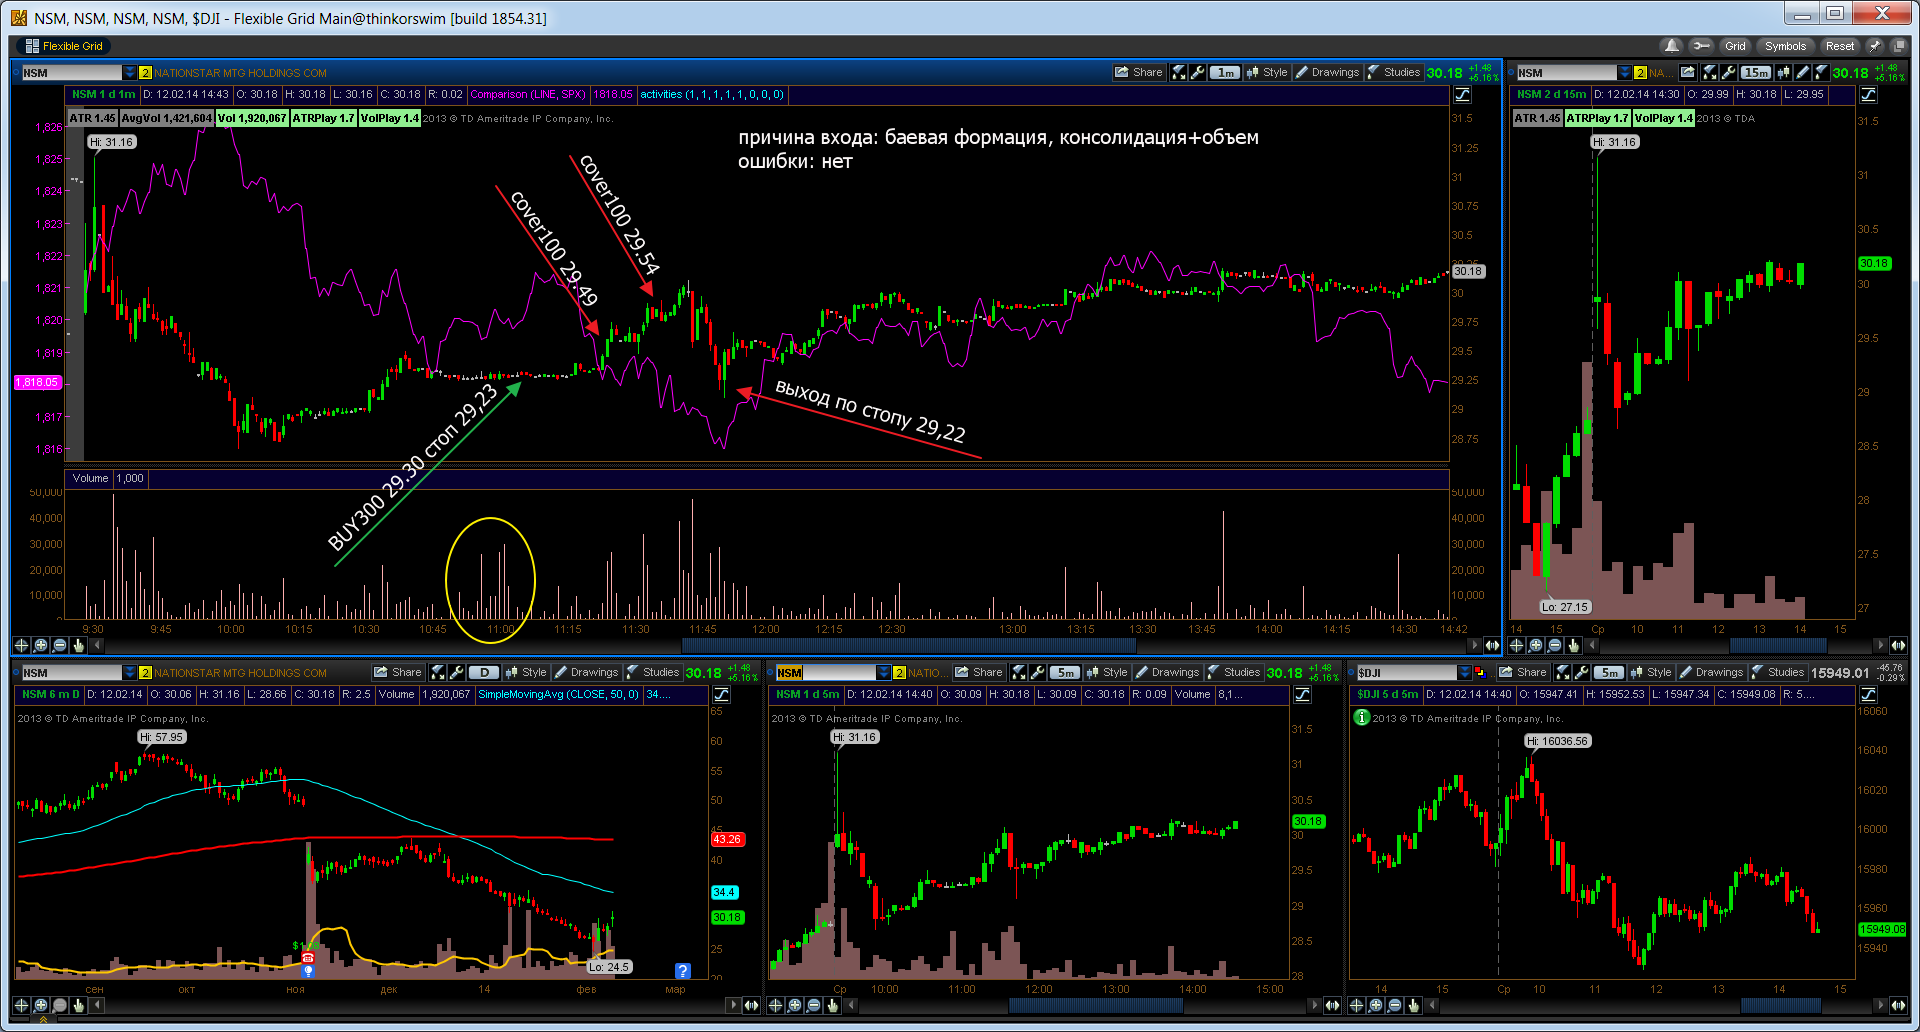Open 15m timeframe selector
This screenshot has width=1920, height=1032.
[1755, 72]
